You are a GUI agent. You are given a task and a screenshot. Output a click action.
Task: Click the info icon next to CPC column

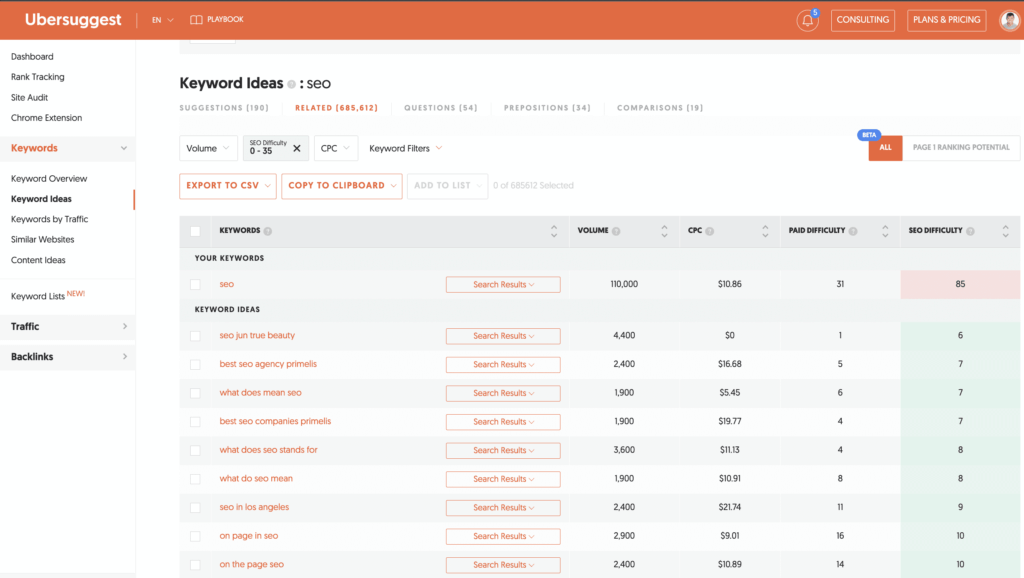(709, 231)
